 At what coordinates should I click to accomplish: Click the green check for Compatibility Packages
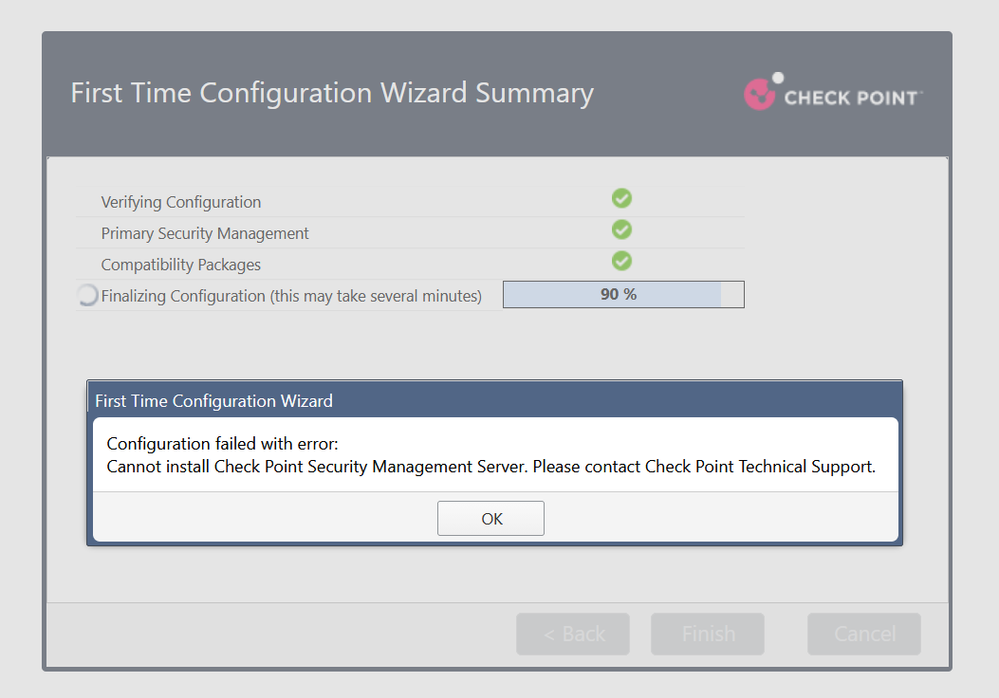point(622,261)
